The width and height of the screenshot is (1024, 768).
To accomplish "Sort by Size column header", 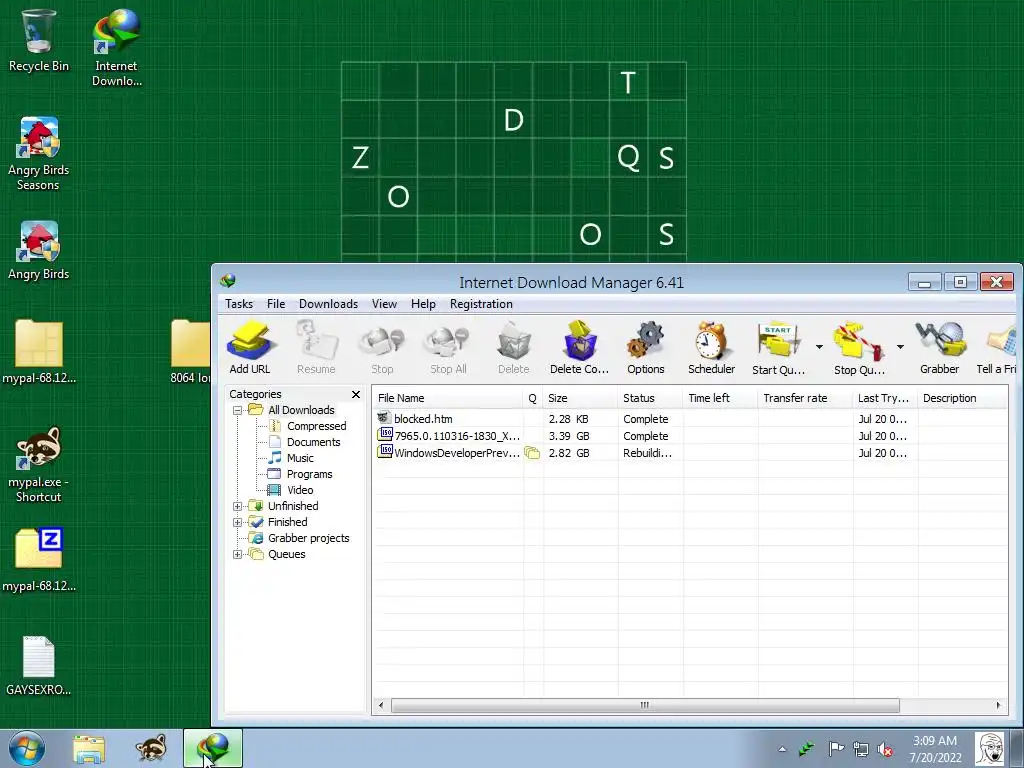I will click(580, 398).
